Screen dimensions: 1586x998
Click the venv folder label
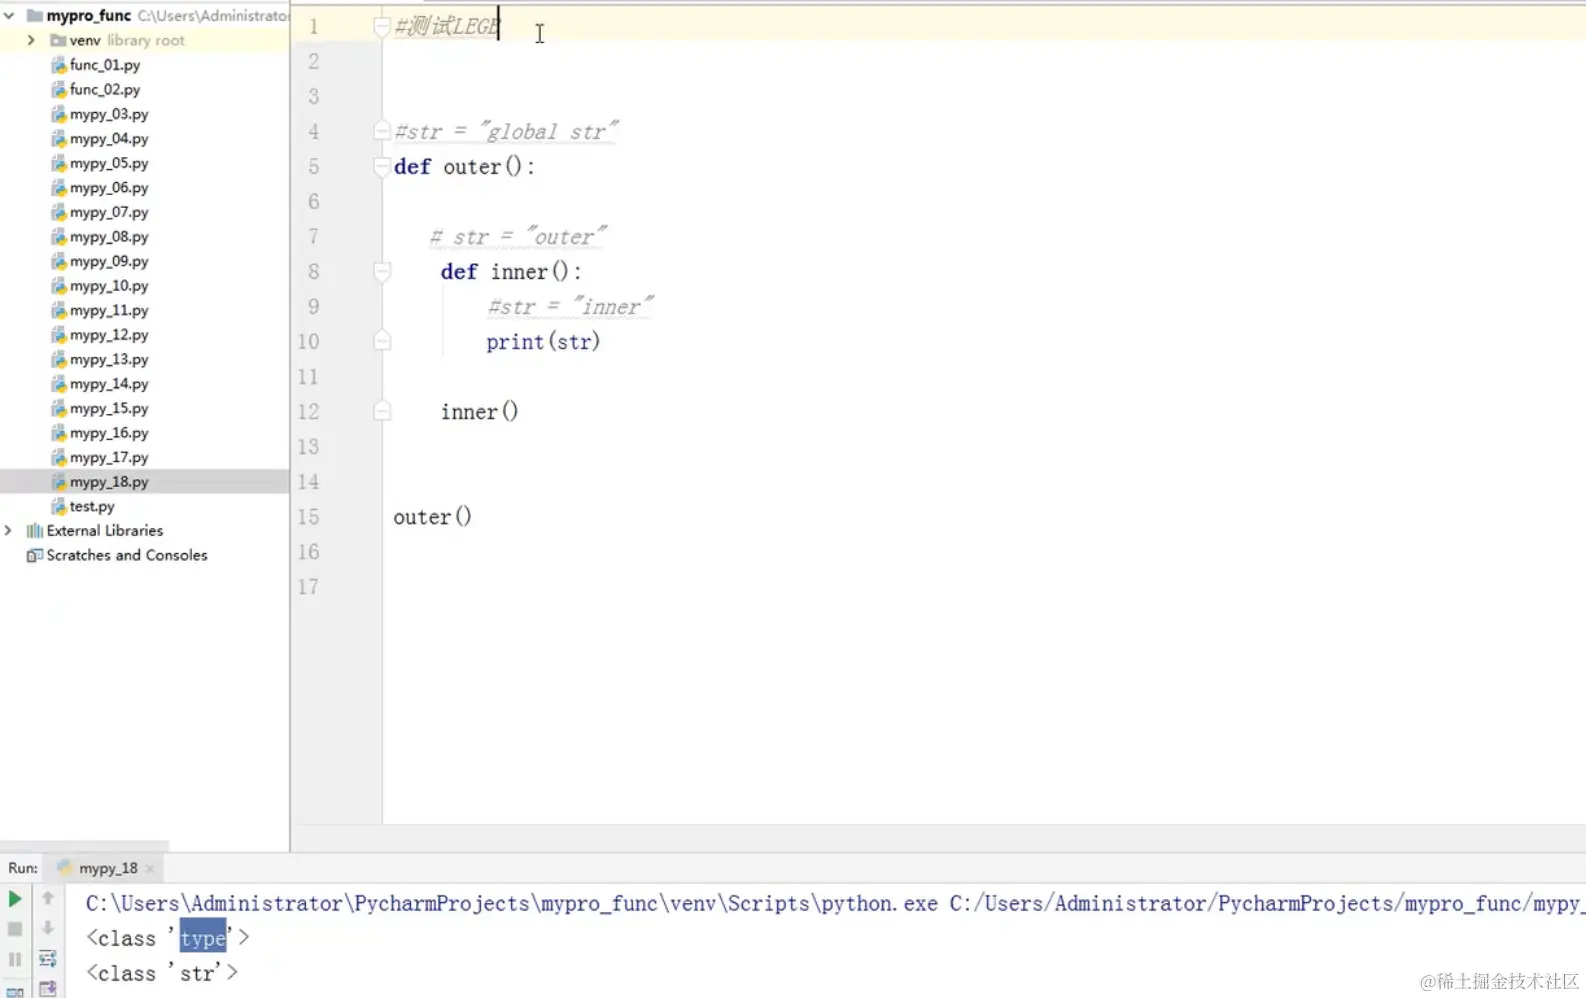[x=84, y=40]
